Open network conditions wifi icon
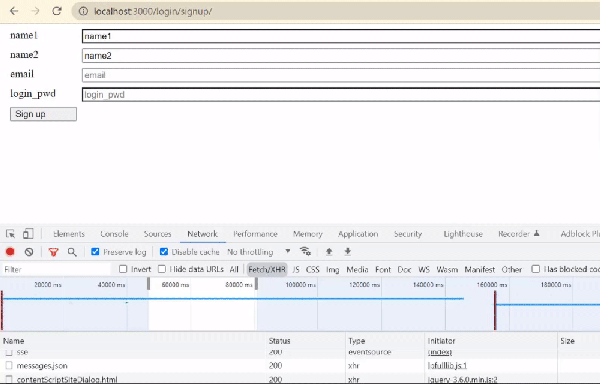Screen dimensions: 600x384 click(x=305, y=251)
